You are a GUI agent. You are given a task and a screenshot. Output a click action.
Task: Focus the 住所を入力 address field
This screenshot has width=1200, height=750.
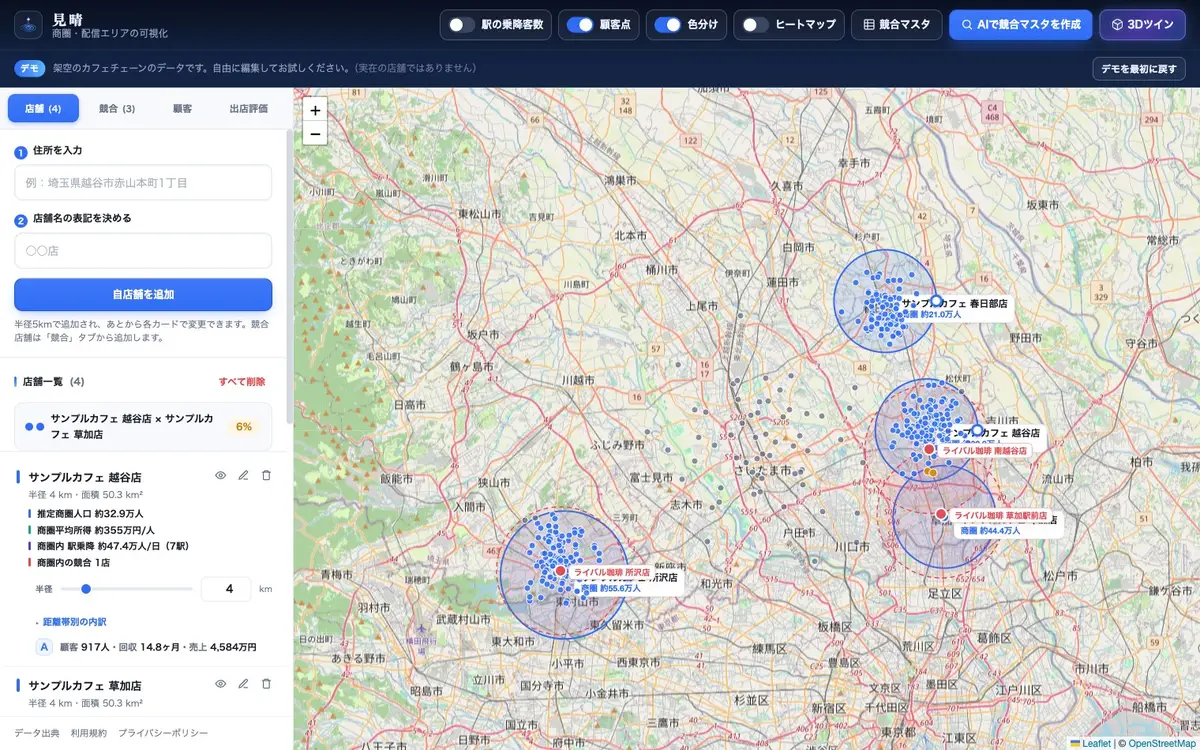[x=143, y=183]
